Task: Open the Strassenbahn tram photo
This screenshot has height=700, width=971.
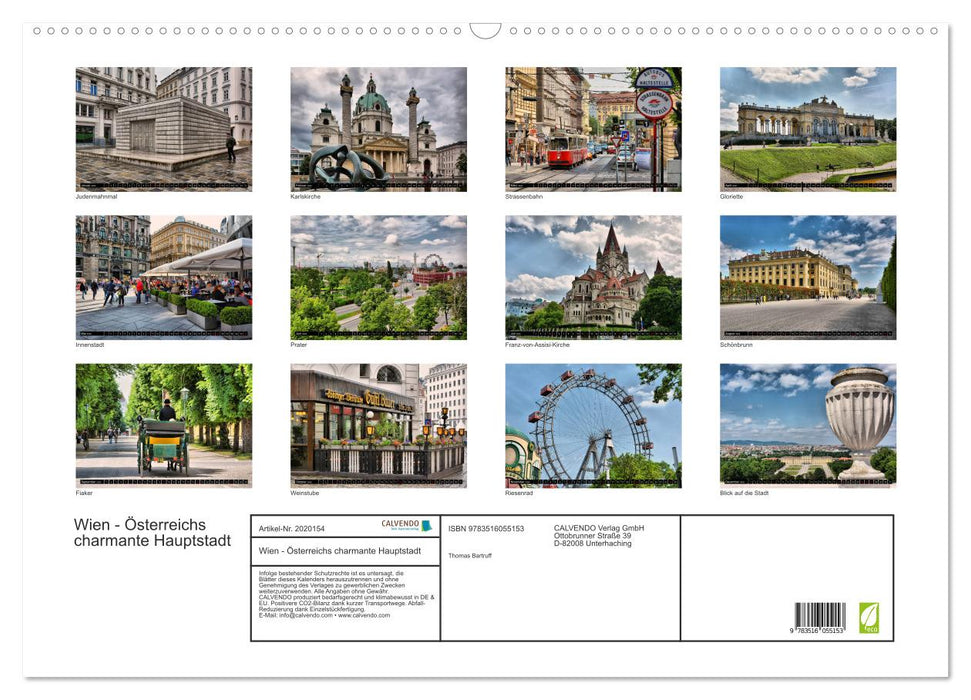Action: [592, 129]
